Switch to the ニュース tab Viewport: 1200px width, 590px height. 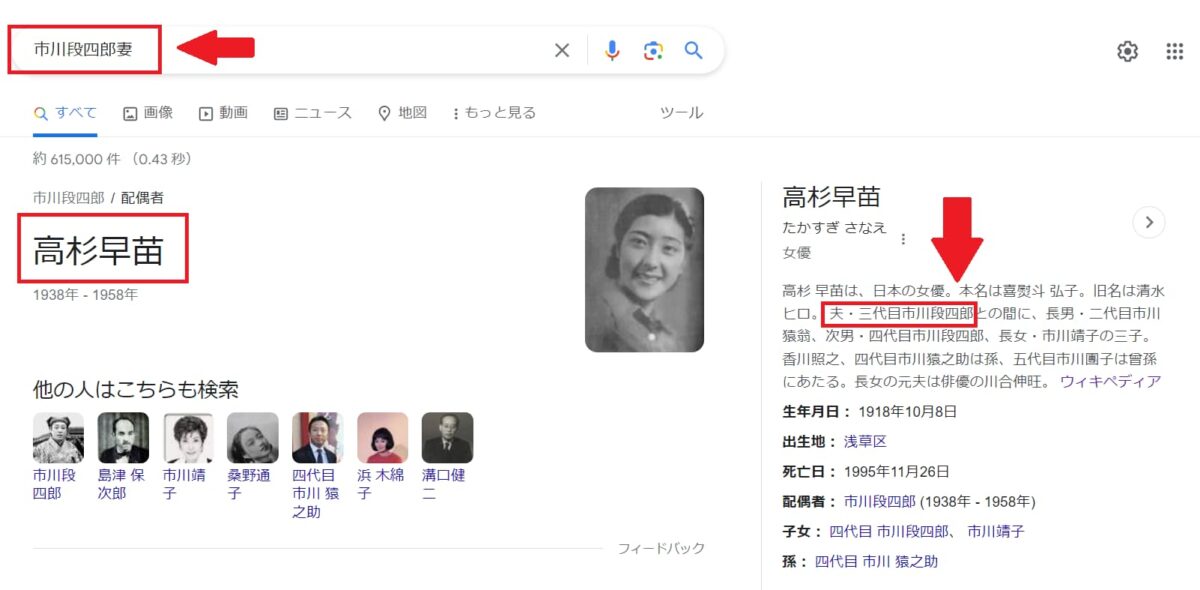pos(313,113)
